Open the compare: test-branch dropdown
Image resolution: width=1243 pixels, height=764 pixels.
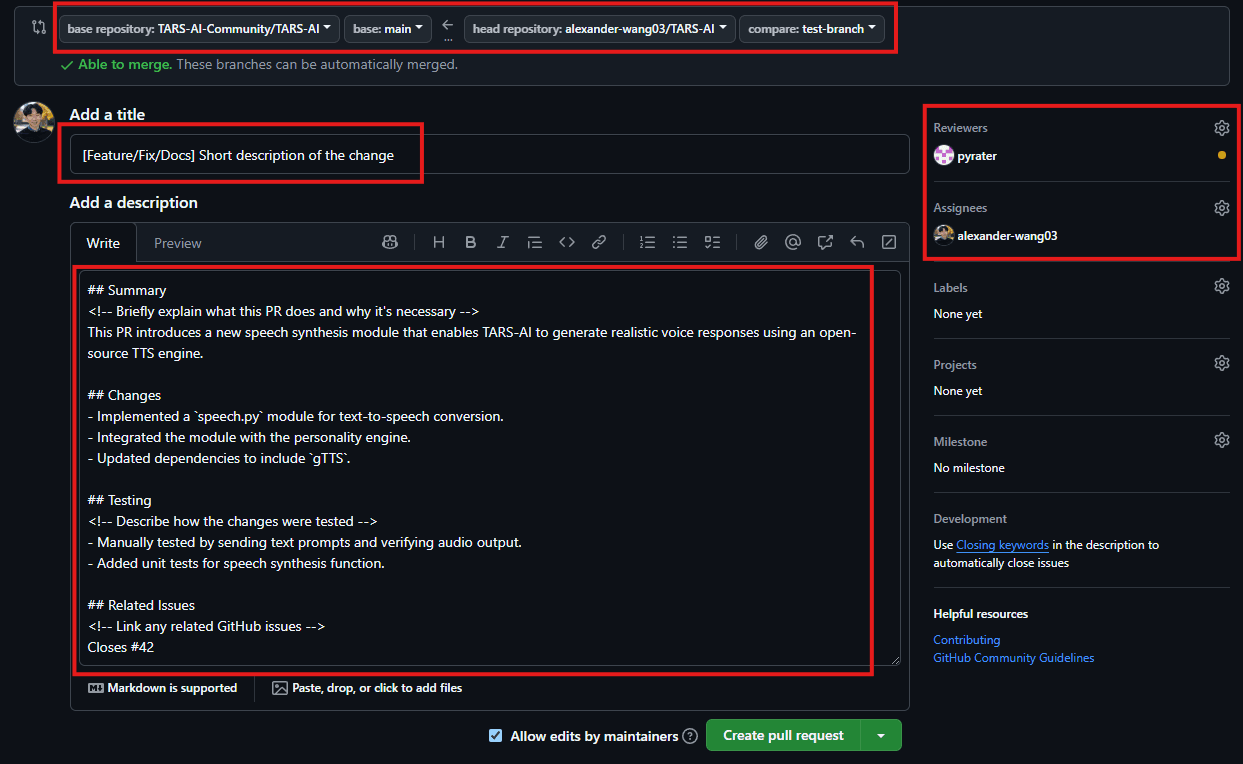click(x=811, y=29)
